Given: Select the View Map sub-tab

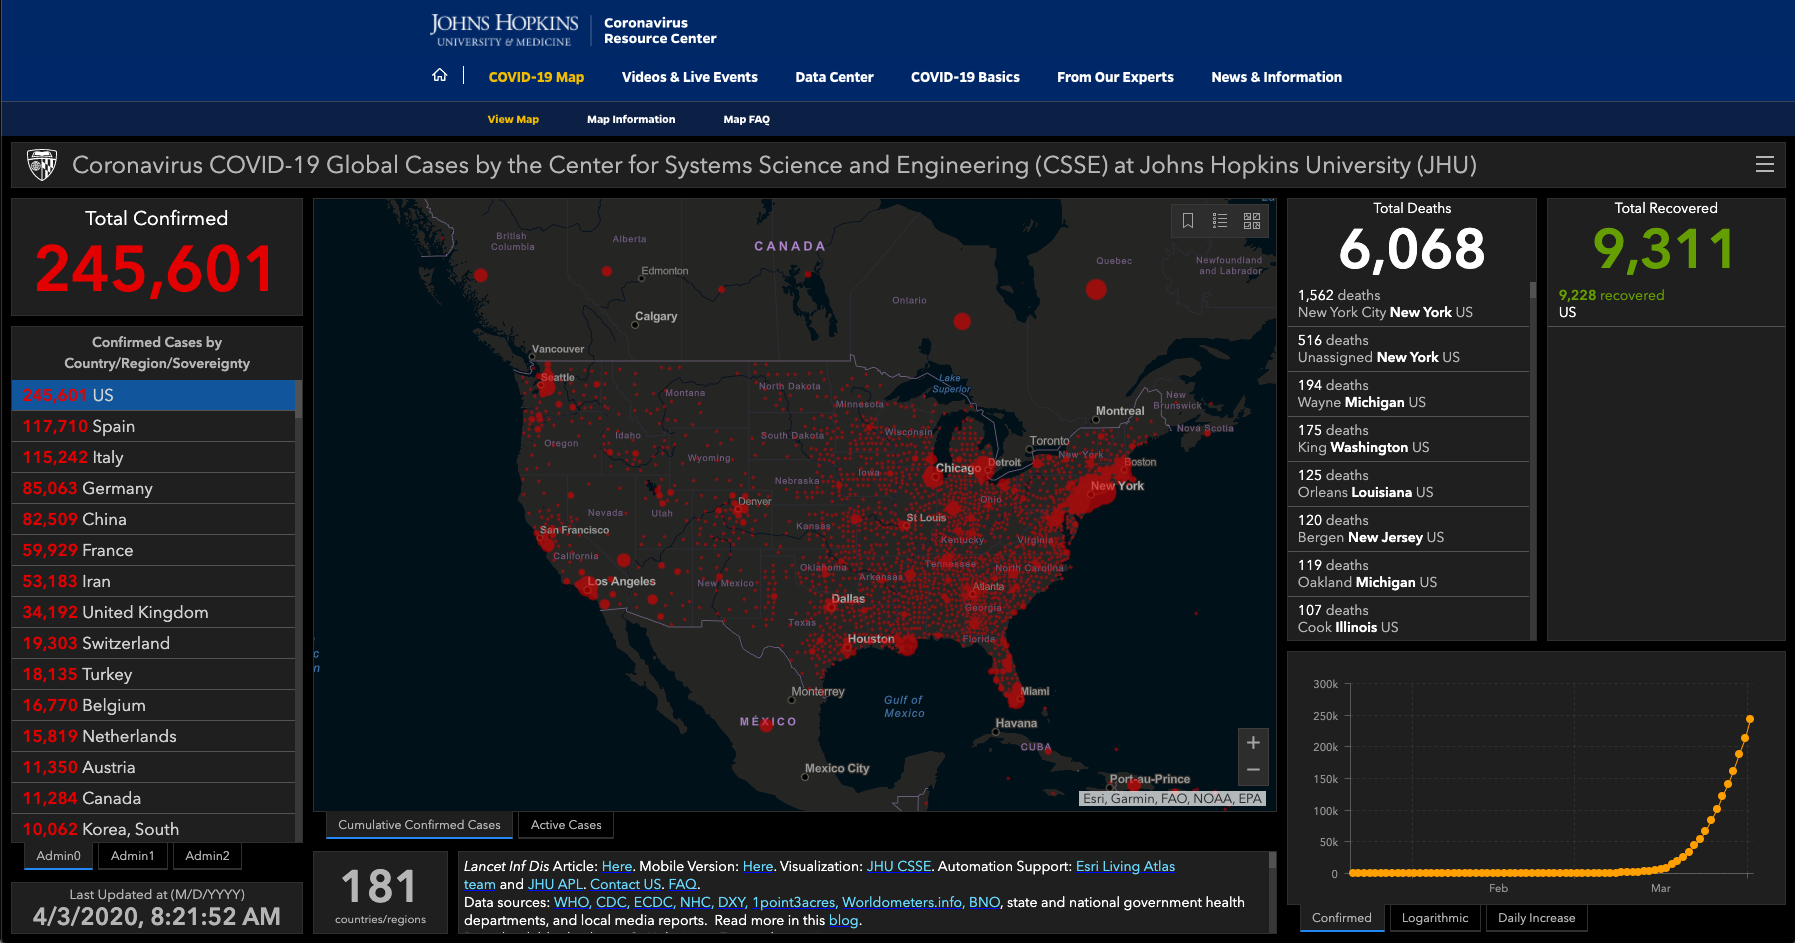Looking at the screenshot, I should pos(513,119).
